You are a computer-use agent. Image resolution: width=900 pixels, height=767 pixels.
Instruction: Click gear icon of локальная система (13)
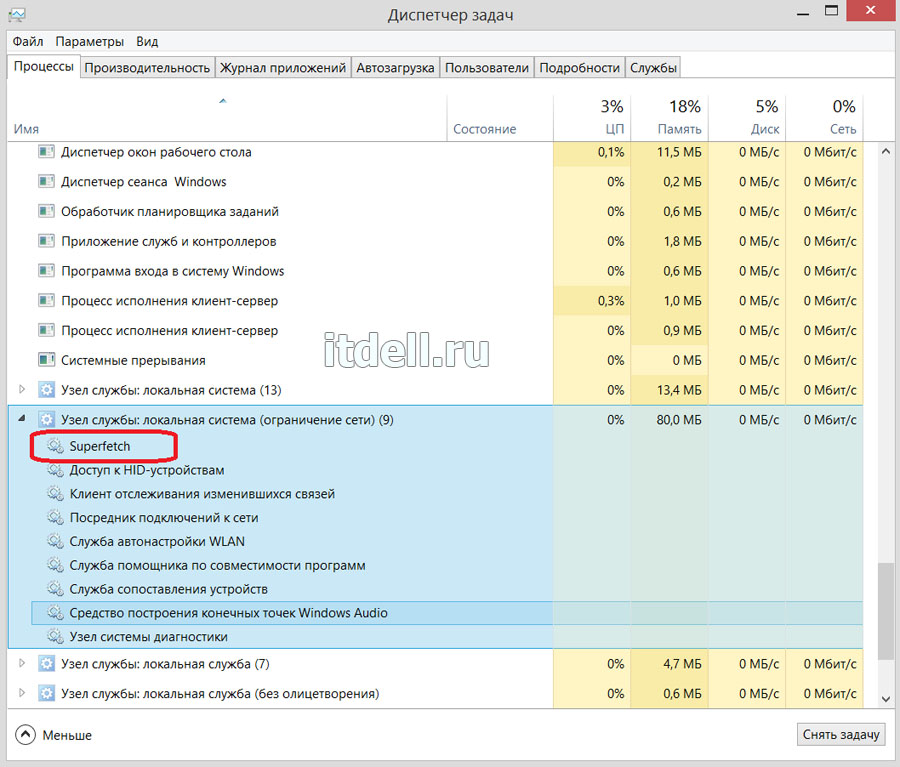(x=46, y=390)
